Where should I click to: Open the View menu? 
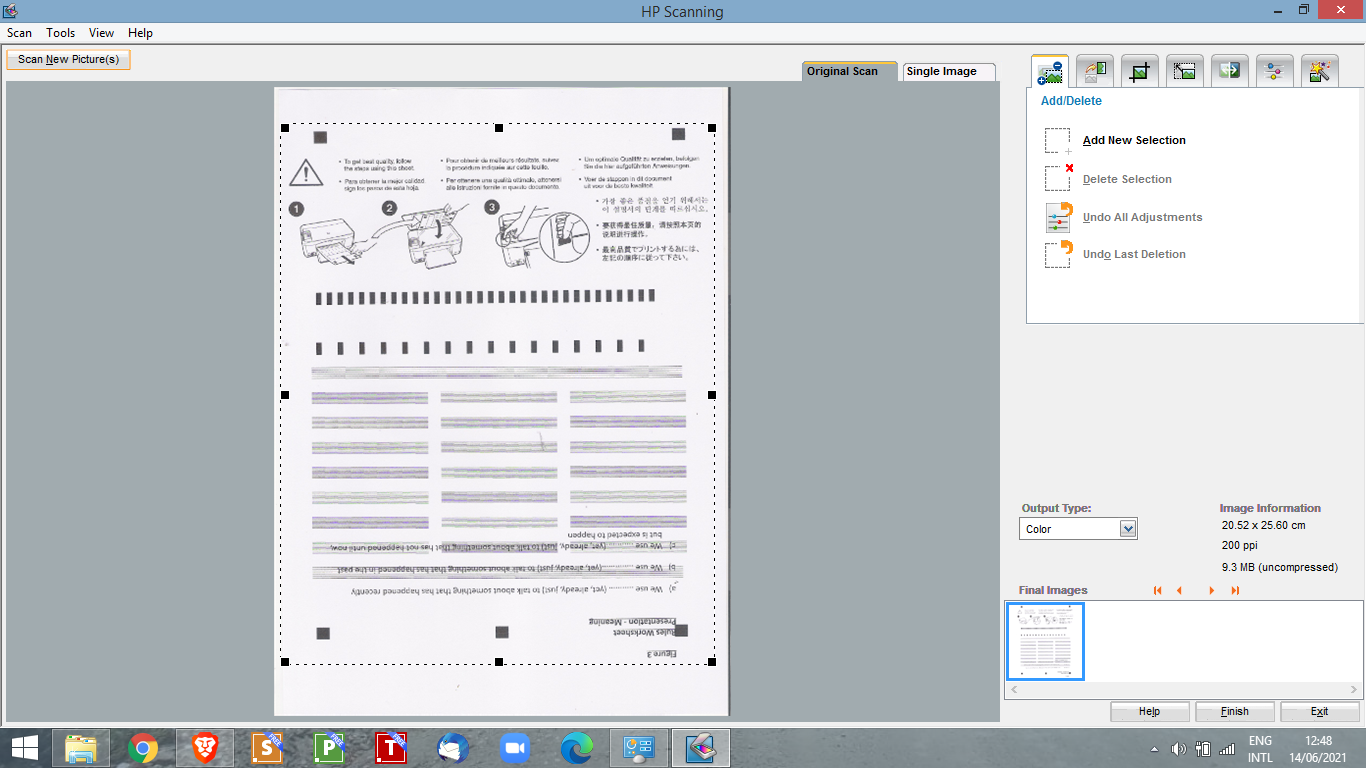click(101, 33)
